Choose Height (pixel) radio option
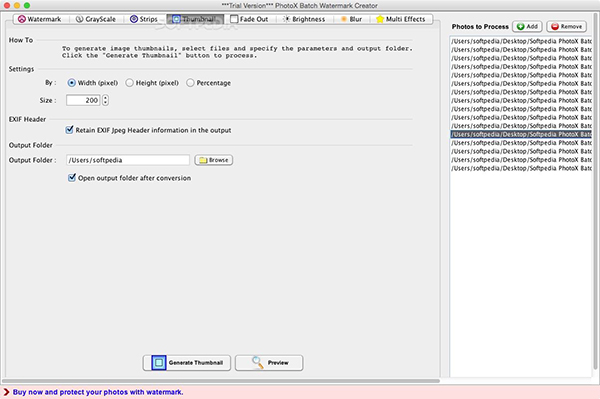The height and width of the screenshot is (399, 600). pos(152,83)
